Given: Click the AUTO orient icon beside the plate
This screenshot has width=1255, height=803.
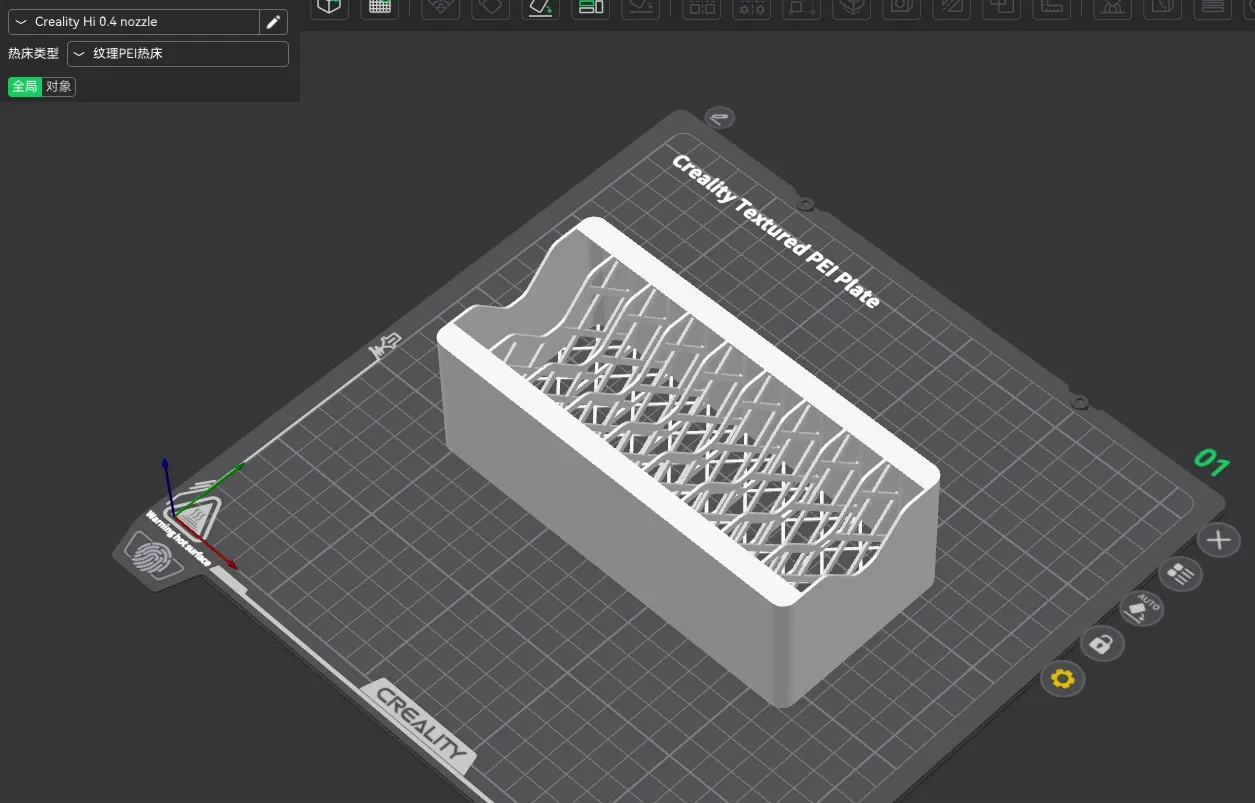Looking at the screenshot, I should (x=1141, y=607).
